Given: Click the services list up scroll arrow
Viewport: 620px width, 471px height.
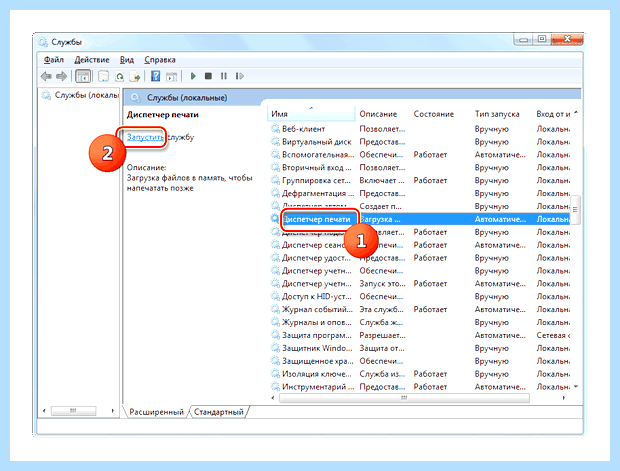Looking at the screenshot, I should click(576, 113).
